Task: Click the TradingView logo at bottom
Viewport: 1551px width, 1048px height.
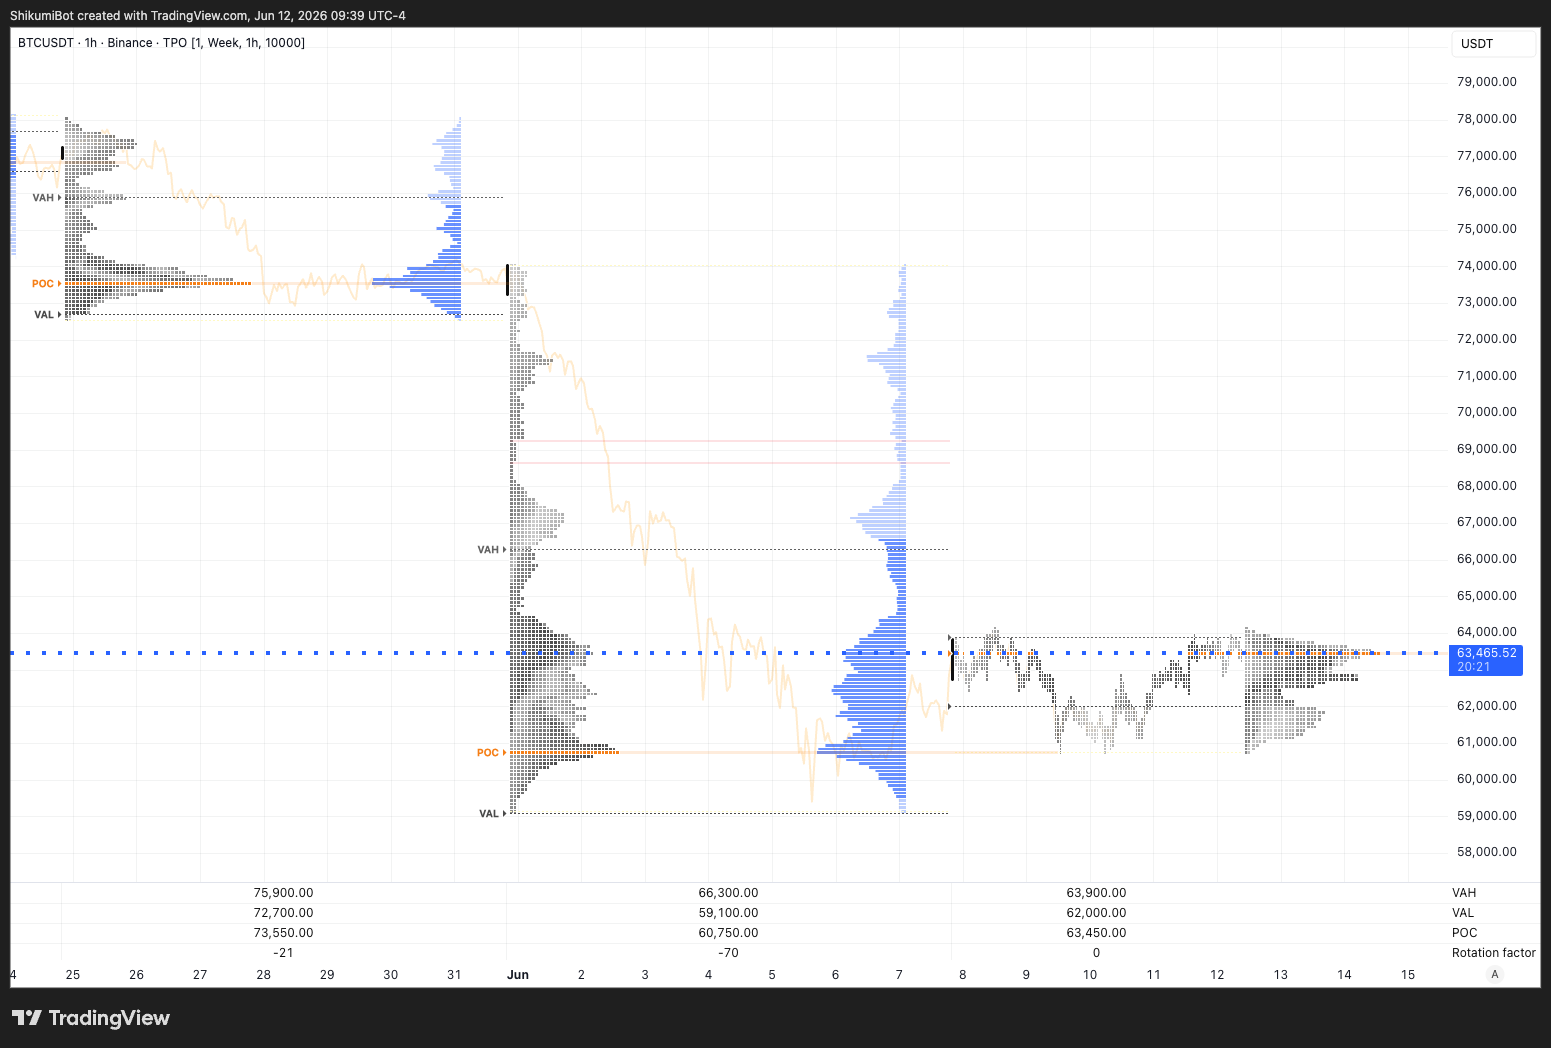Action: [91, 1018]
